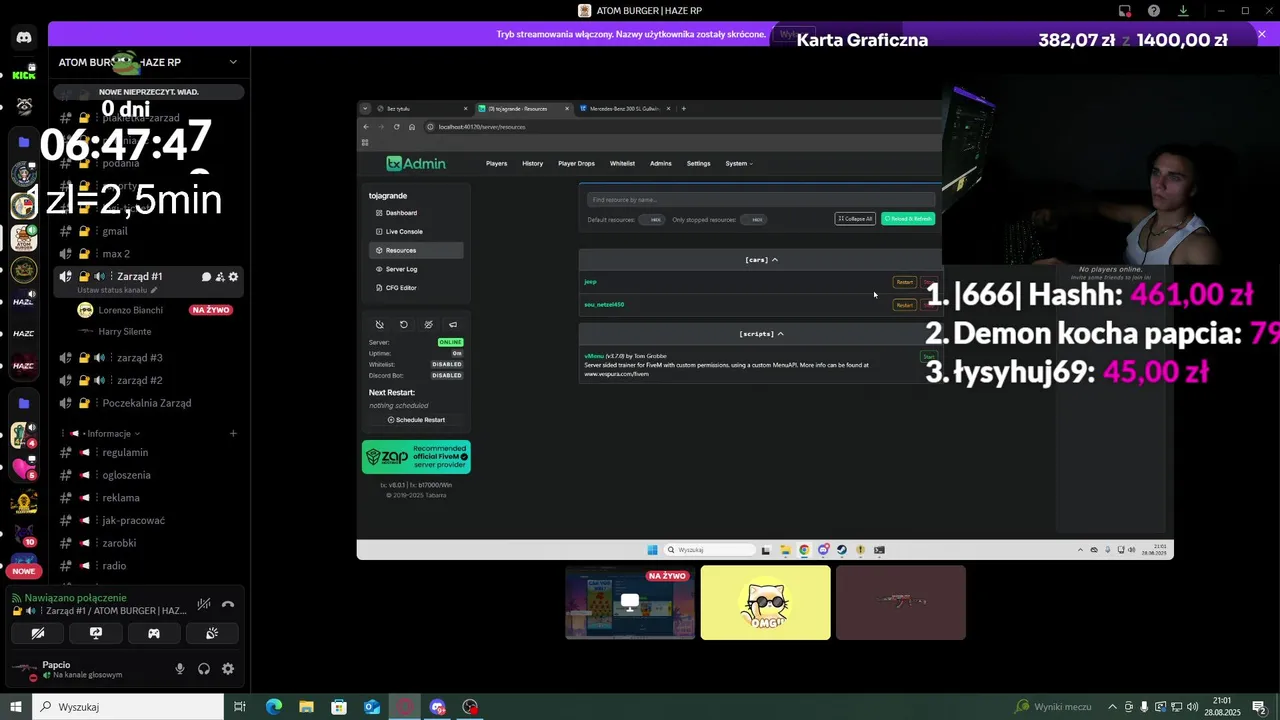Click Collapse All button in txAdmin

coord(855,218)
